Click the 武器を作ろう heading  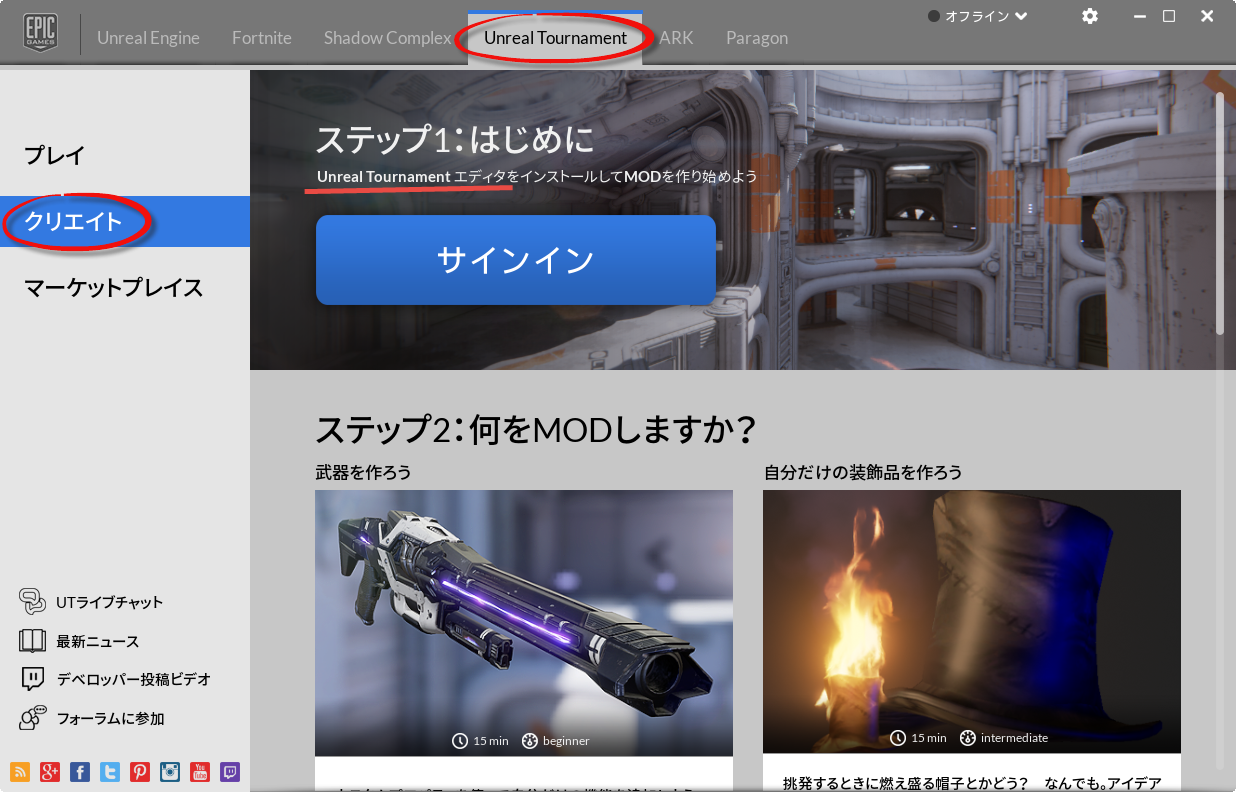click(363, 472)
